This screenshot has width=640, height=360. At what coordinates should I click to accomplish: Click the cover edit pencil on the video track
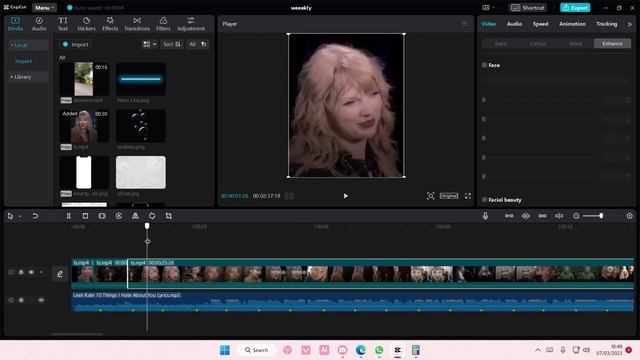[x=60, y=274]
